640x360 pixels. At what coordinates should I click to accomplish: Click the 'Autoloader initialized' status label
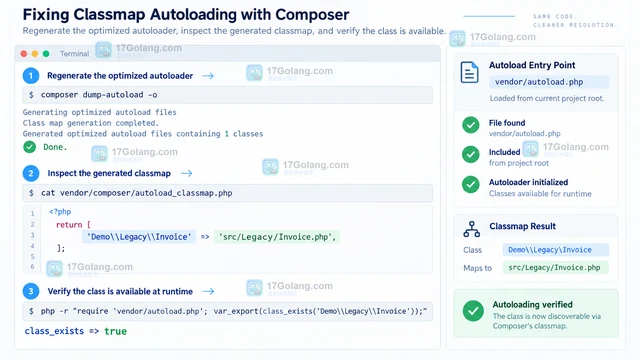(528, 182)
